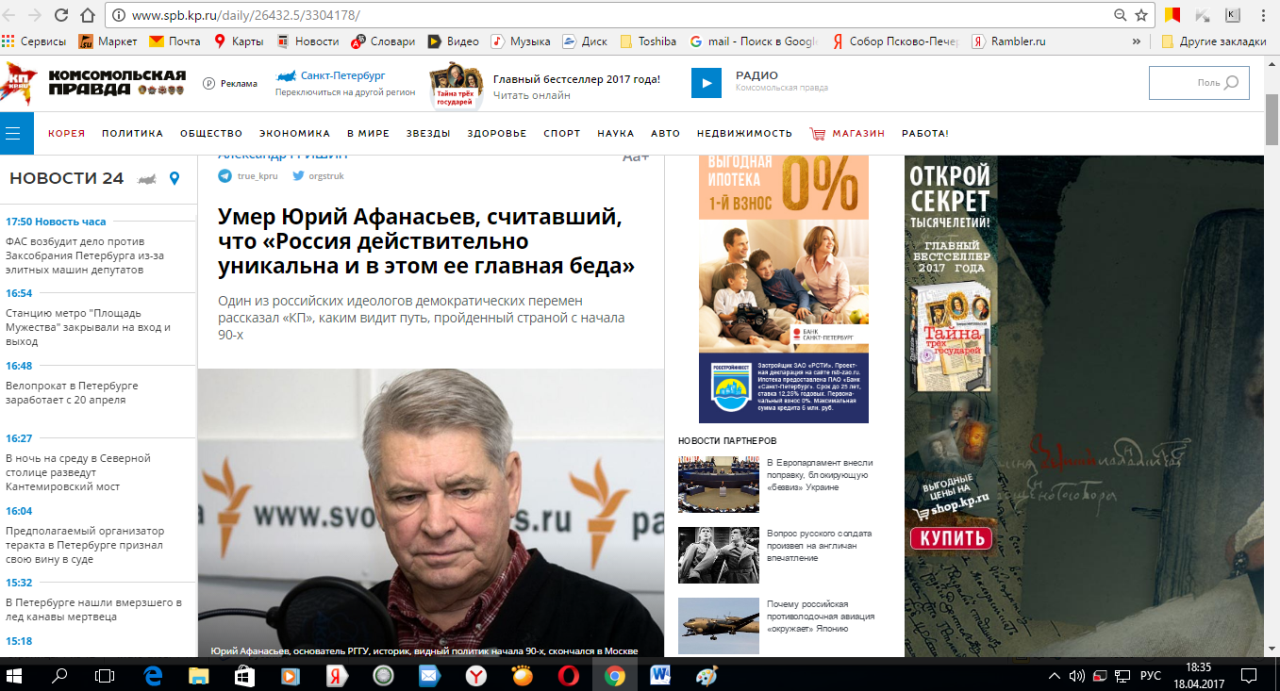Image resolution: width=1280 pixels, height=691 pixels.
Task: Open the Chrome three-dot menu
Action: 1266,15
